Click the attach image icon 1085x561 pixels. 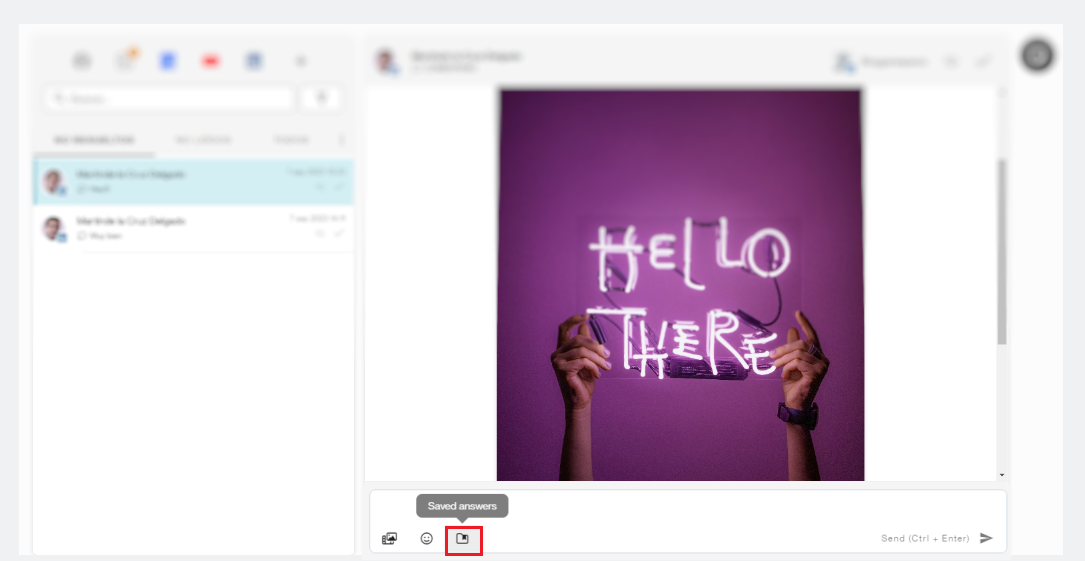[x=390, y=539]
